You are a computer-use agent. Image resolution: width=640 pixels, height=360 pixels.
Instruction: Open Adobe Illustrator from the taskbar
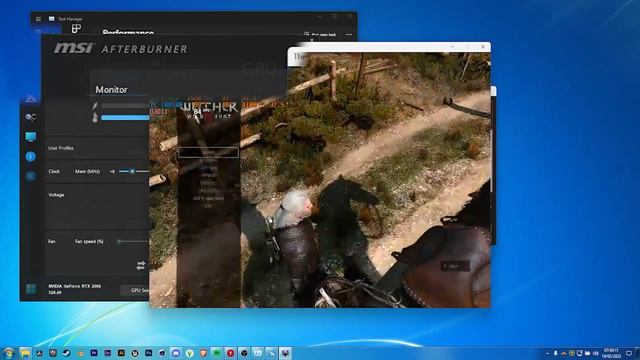121,353
